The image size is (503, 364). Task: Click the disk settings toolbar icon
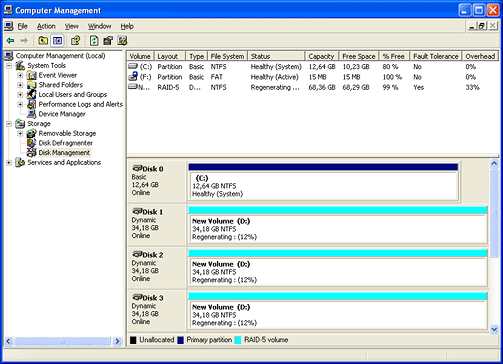coord(122,41)
